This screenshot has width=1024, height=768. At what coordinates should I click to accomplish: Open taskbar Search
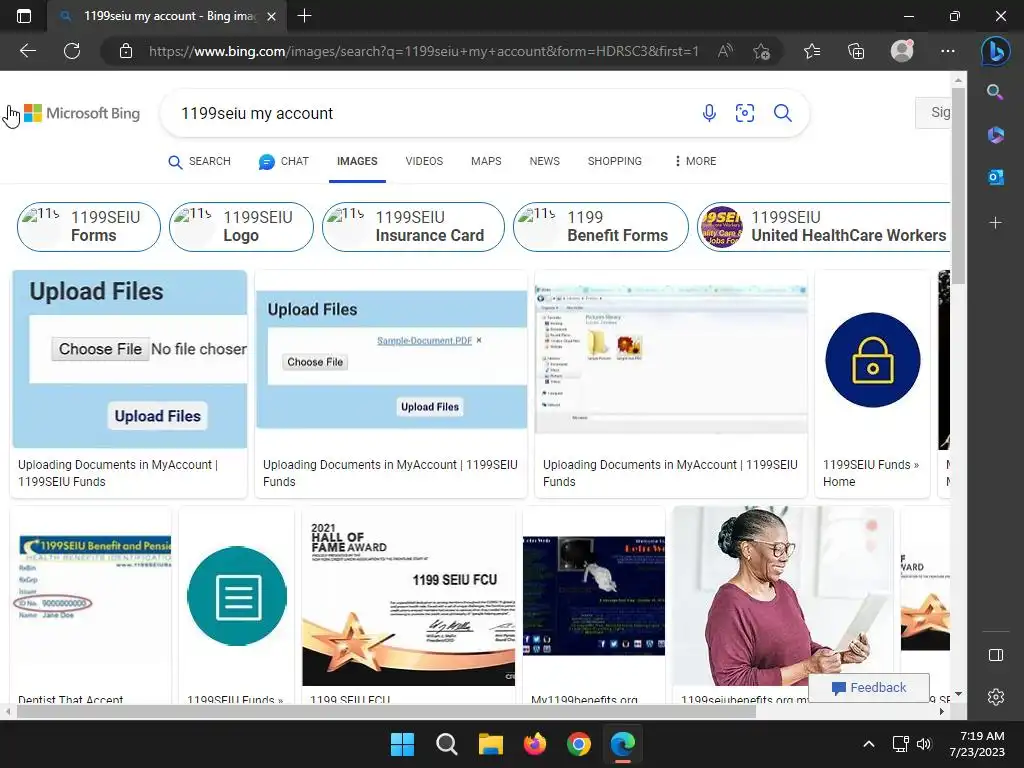coord(447,744)
